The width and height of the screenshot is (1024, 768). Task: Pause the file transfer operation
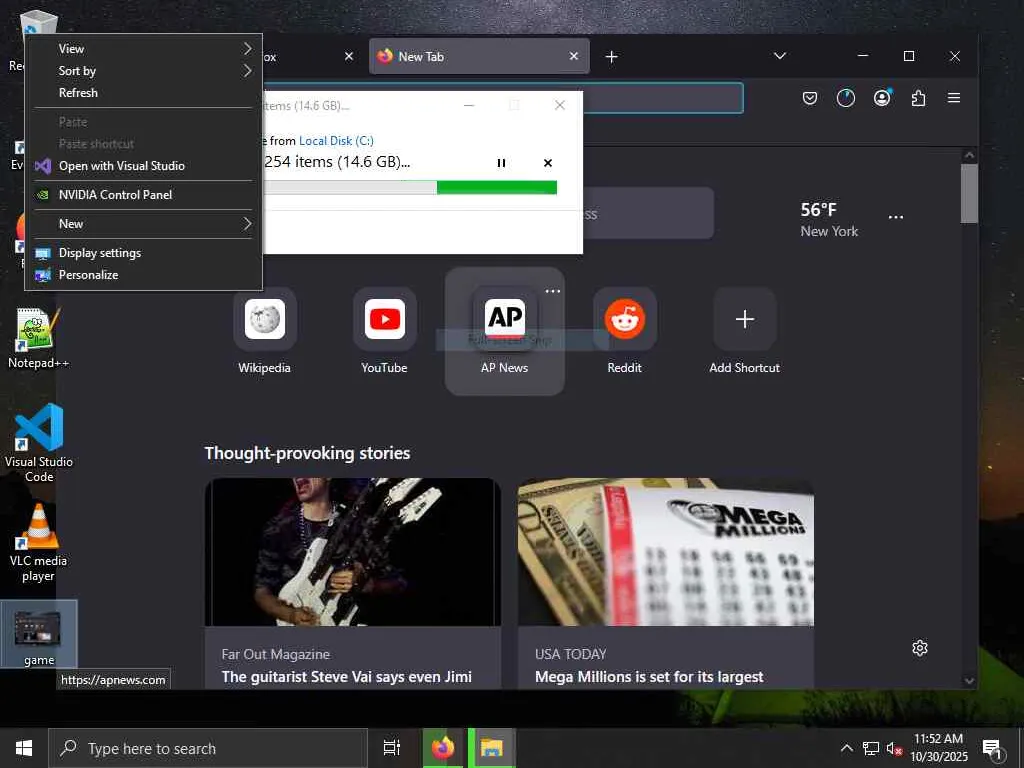[502, 163]
